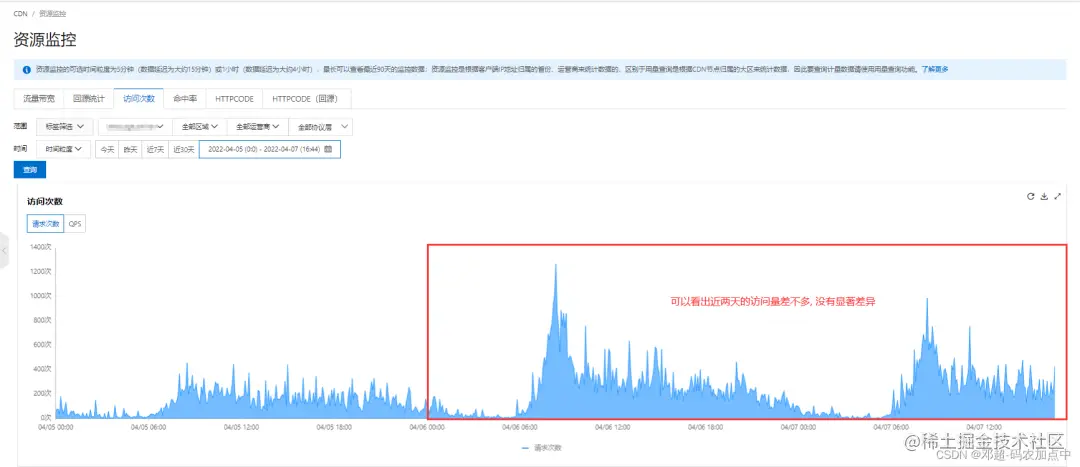Select the 请求次数 chart mode
The width and height of the screenshot is (1080, 467).
pyautogui.click(x=45, y=224)
